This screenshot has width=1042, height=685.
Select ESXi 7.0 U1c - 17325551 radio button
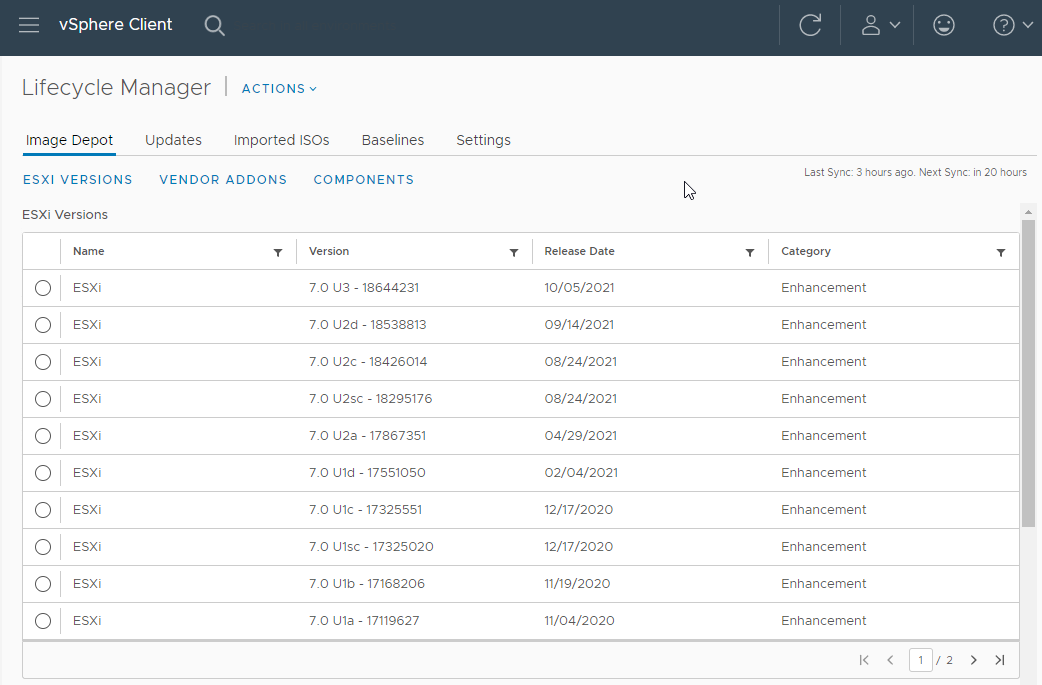tap(43, 510)
